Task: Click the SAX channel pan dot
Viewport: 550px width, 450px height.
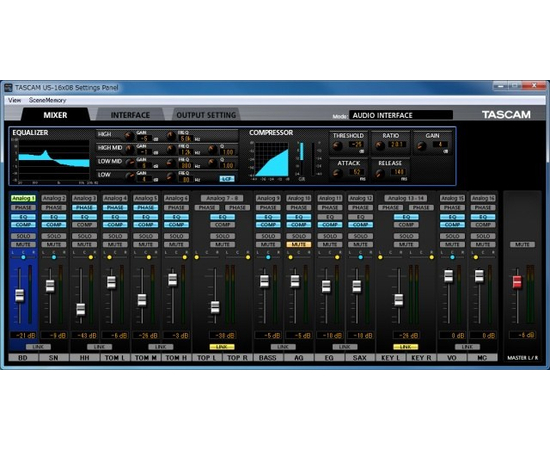Action: pyautogui.click(x=360, y=257)
